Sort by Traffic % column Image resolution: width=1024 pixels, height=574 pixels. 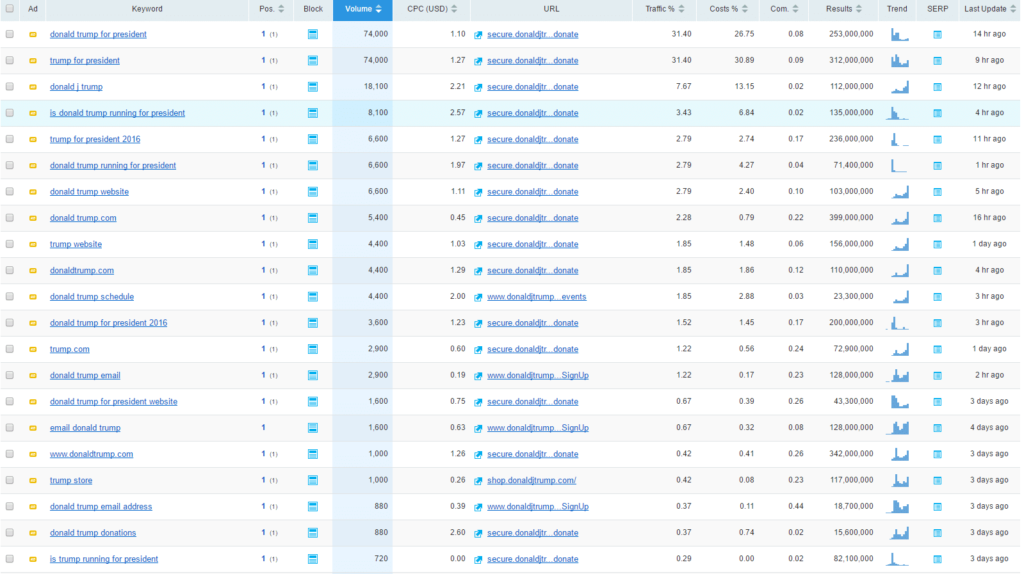pyautogui.click(x=664, y=9)
